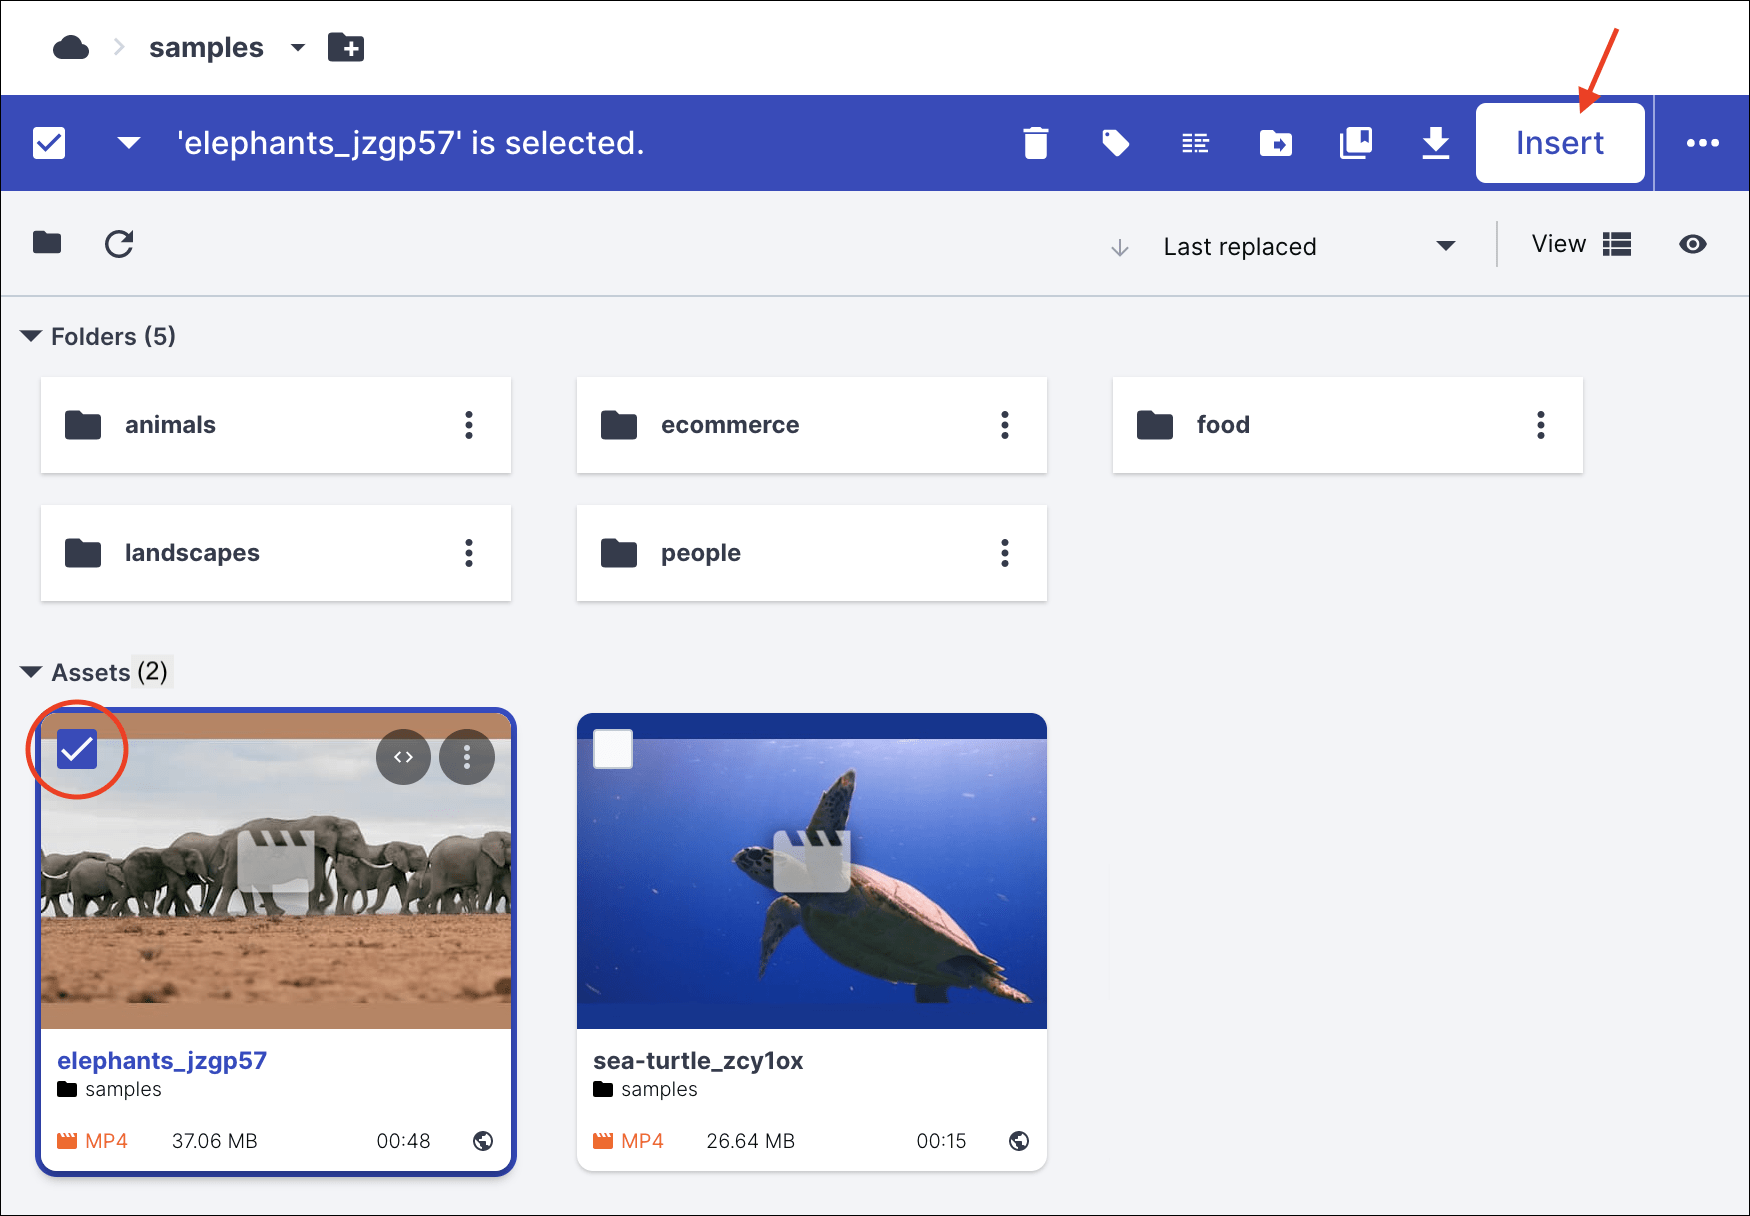Check the sea-turtle_zcy1ox asset checkbox
The image size is (1750, 1216).
[613, 749]
